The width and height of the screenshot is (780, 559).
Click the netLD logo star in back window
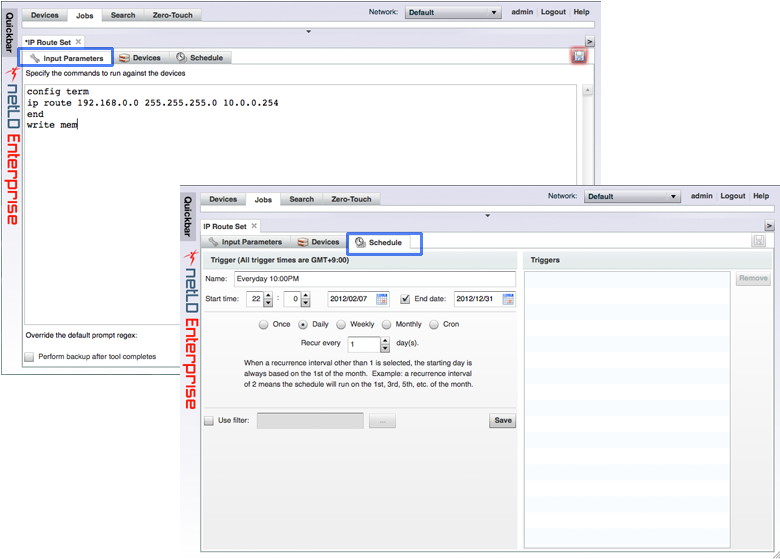pos(12,74)
